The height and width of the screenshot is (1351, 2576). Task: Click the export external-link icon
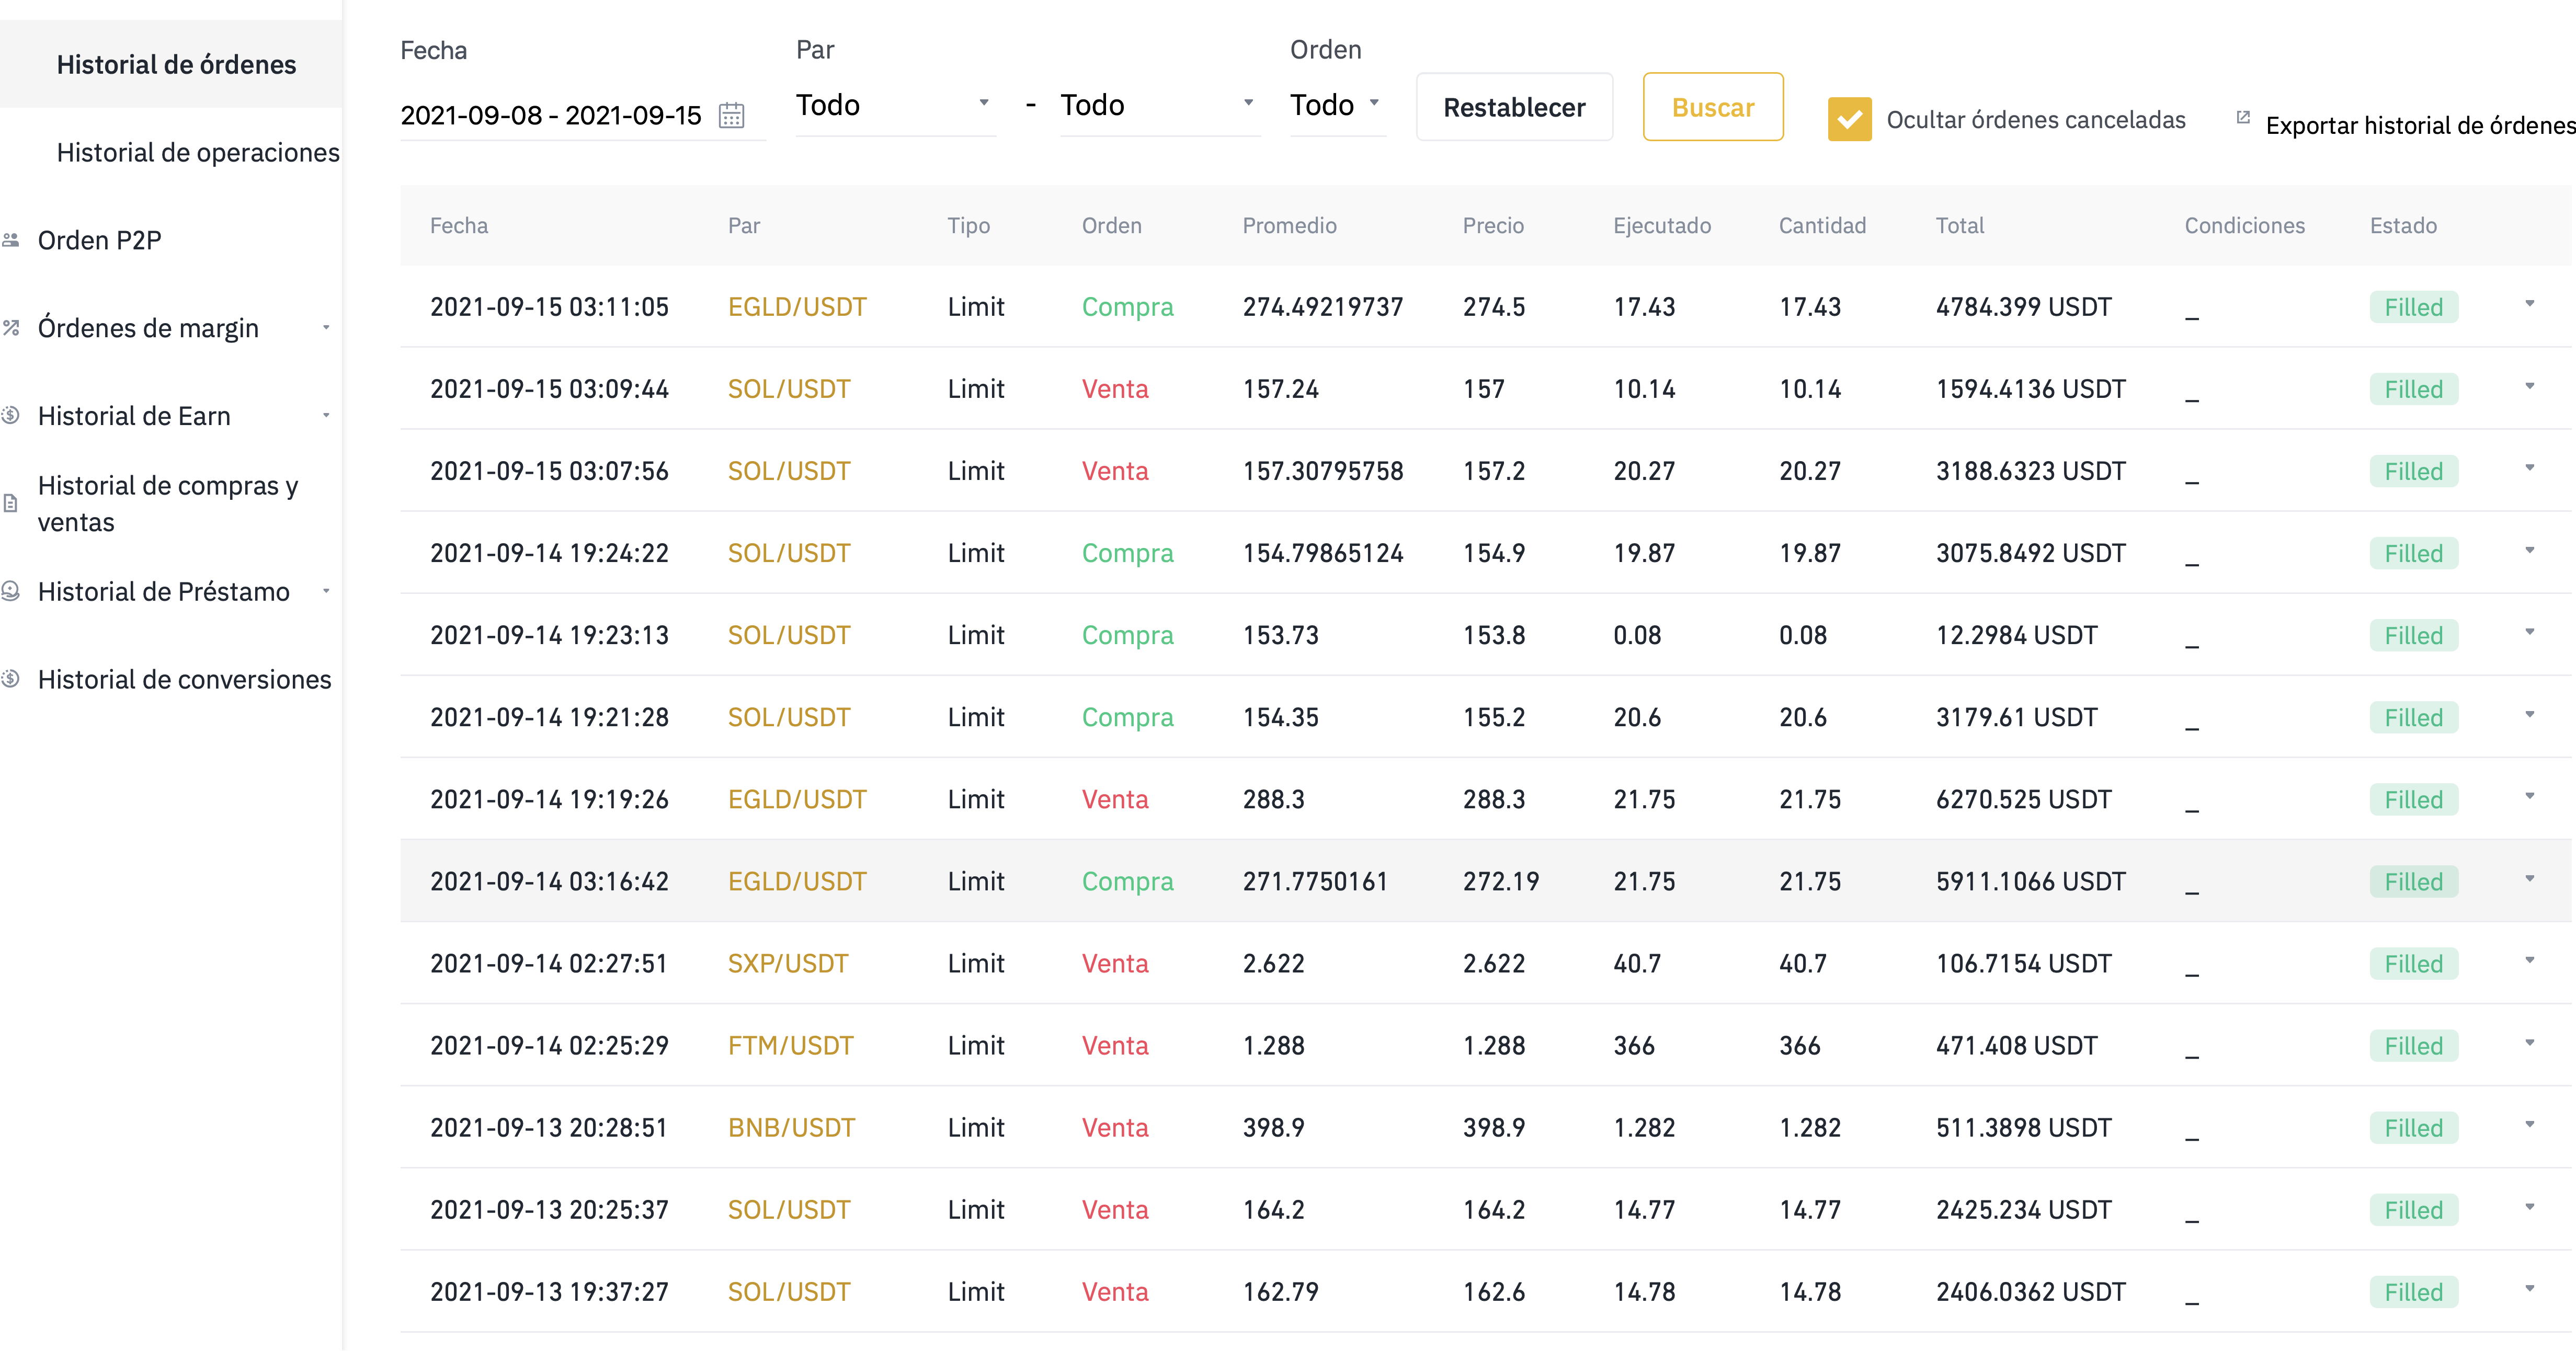pos(2243,117)
